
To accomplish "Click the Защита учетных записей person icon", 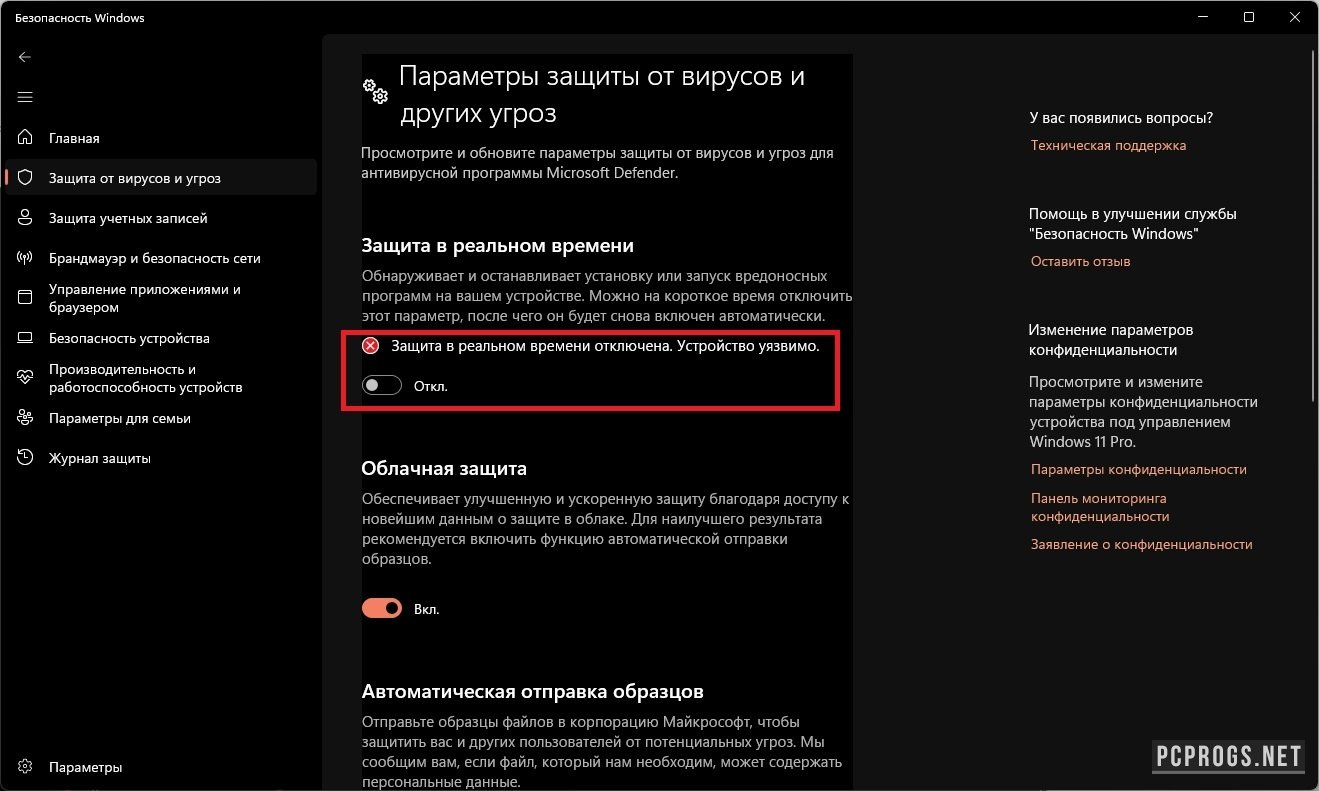I will [x=26, y=218].
